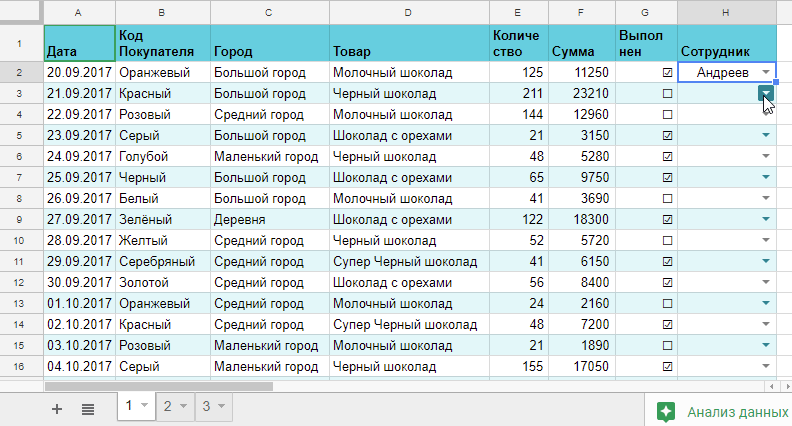The width and height of the screenshot is (792, 426).
Task: Open employee dropdown in row 14
Action: (766, 324)
